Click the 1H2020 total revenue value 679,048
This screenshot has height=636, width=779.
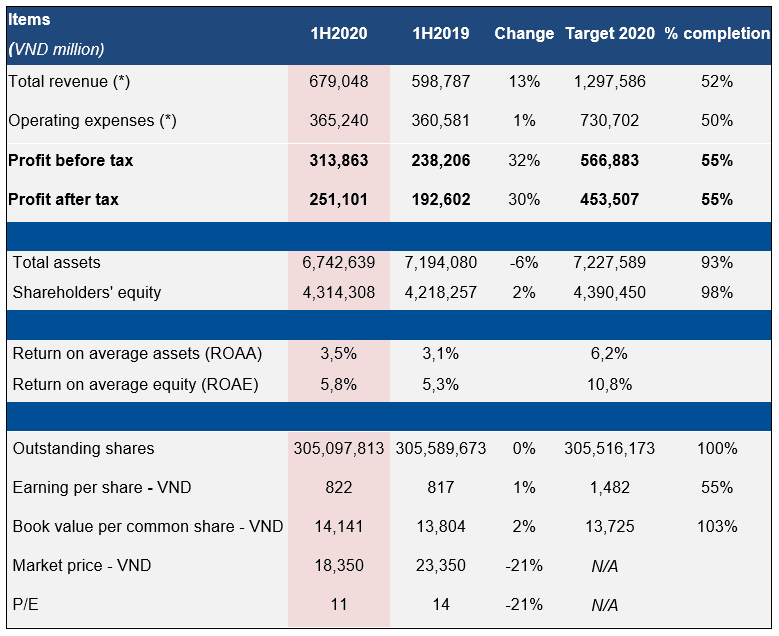coord(338,82)
